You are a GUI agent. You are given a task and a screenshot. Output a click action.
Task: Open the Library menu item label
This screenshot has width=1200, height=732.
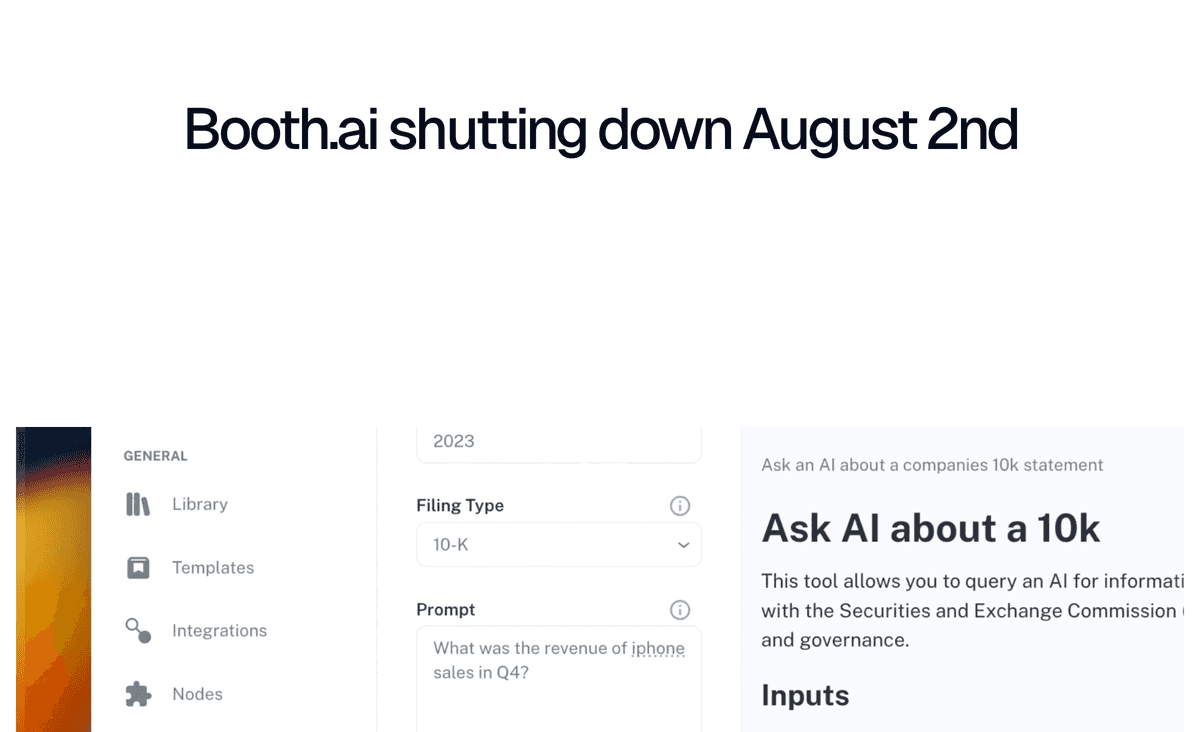[x=200, y=504]
